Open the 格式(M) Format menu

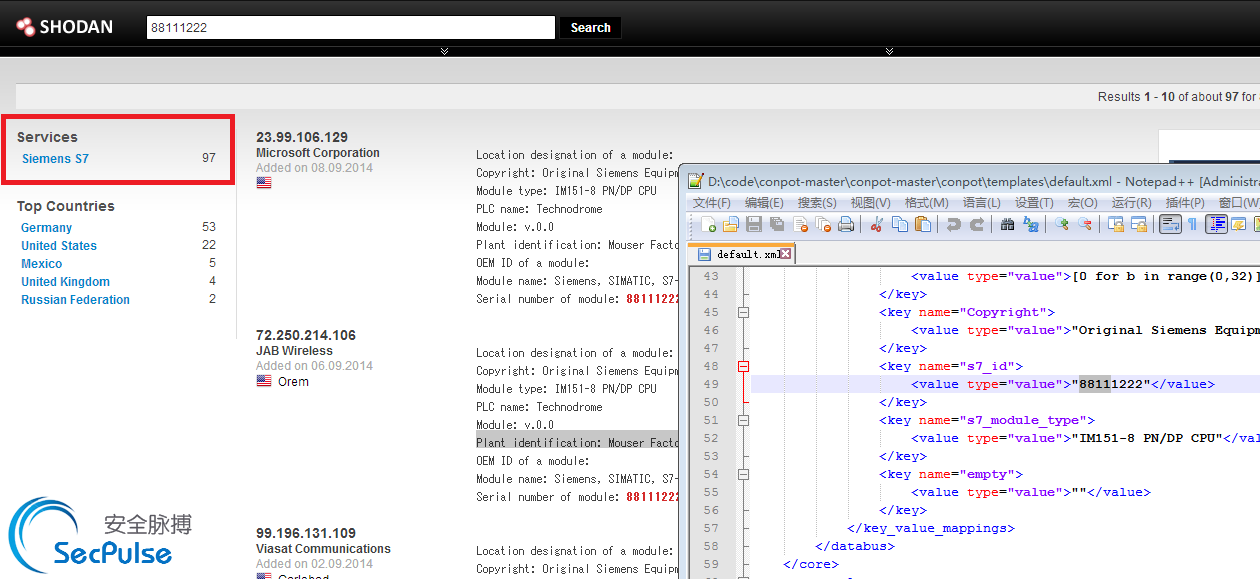click(925, 203)
